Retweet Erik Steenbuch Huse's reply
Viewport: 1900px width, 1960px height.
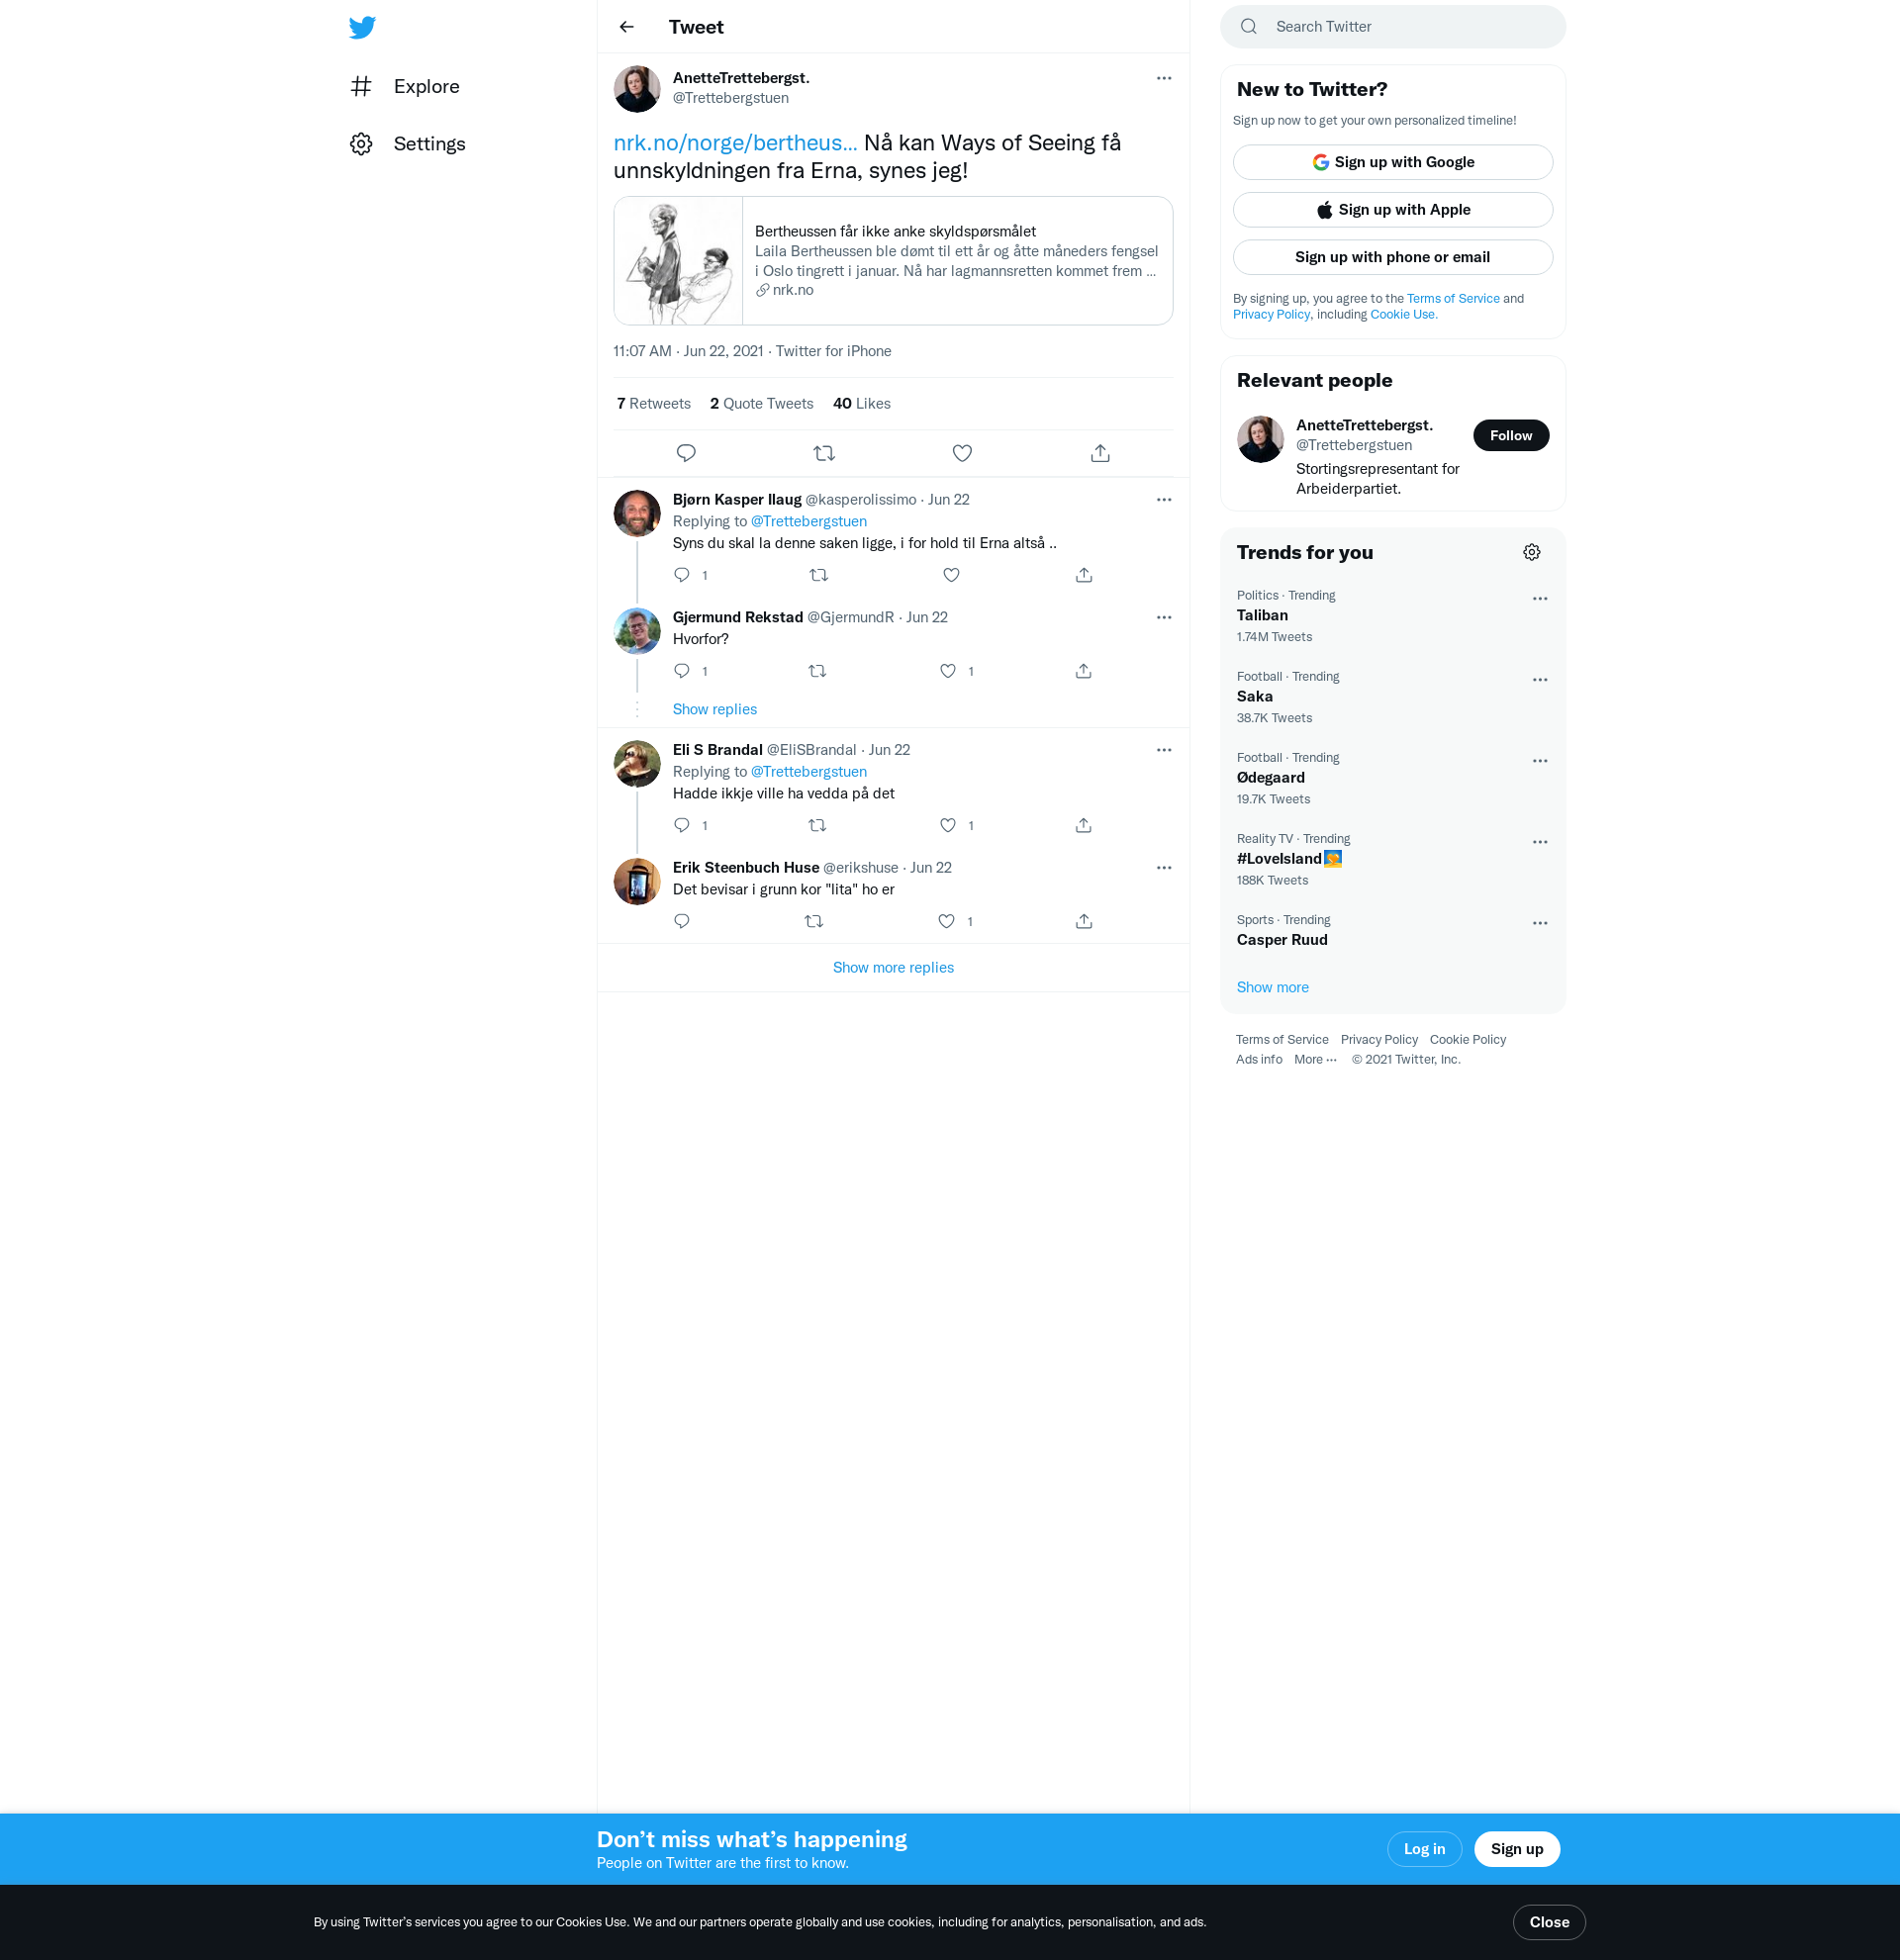pyautogui.click(x=814, y=921)
